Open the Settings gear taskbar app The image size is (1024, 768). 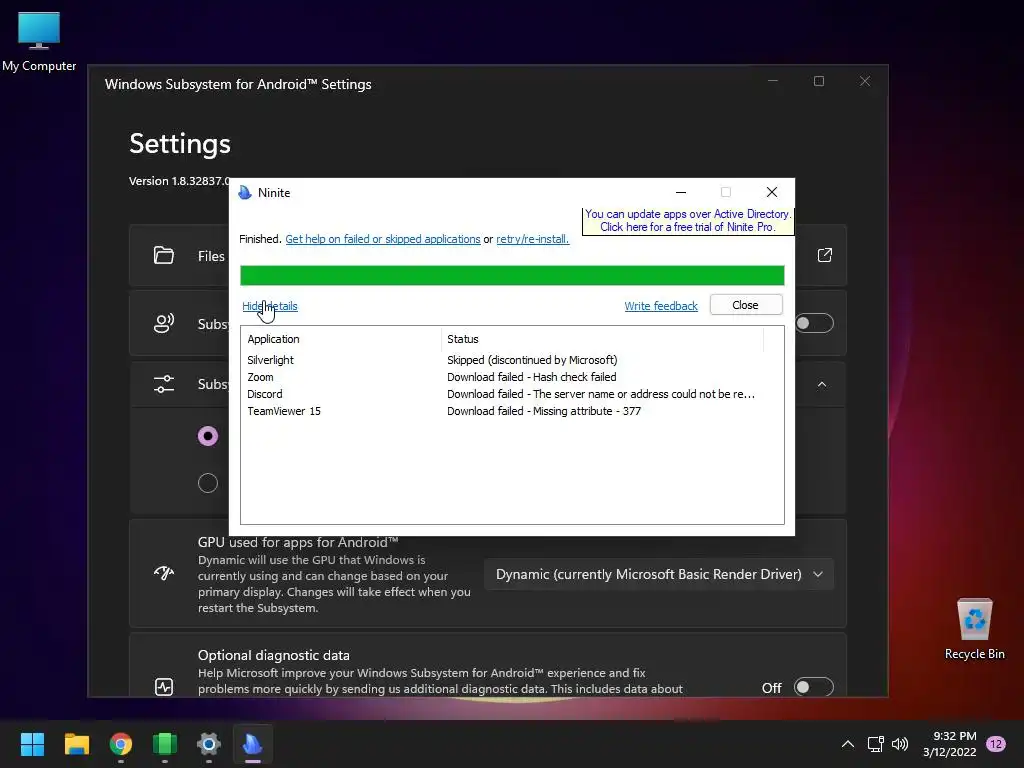pos(209,744)
